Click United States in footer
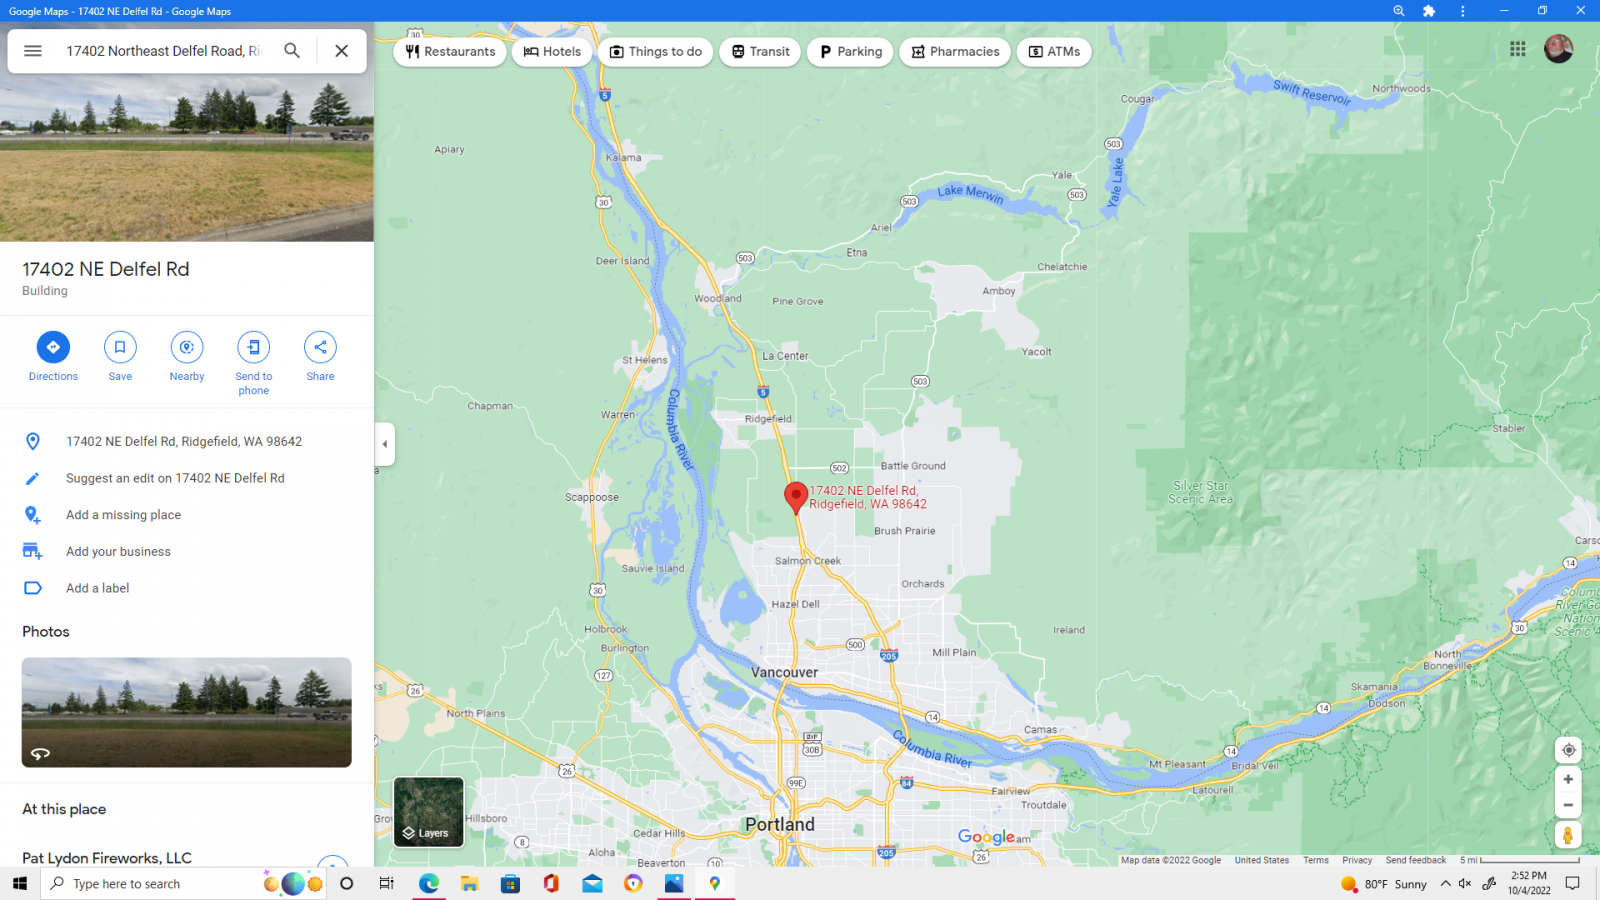1600x900 pixels. click(x=1262, y=860)
